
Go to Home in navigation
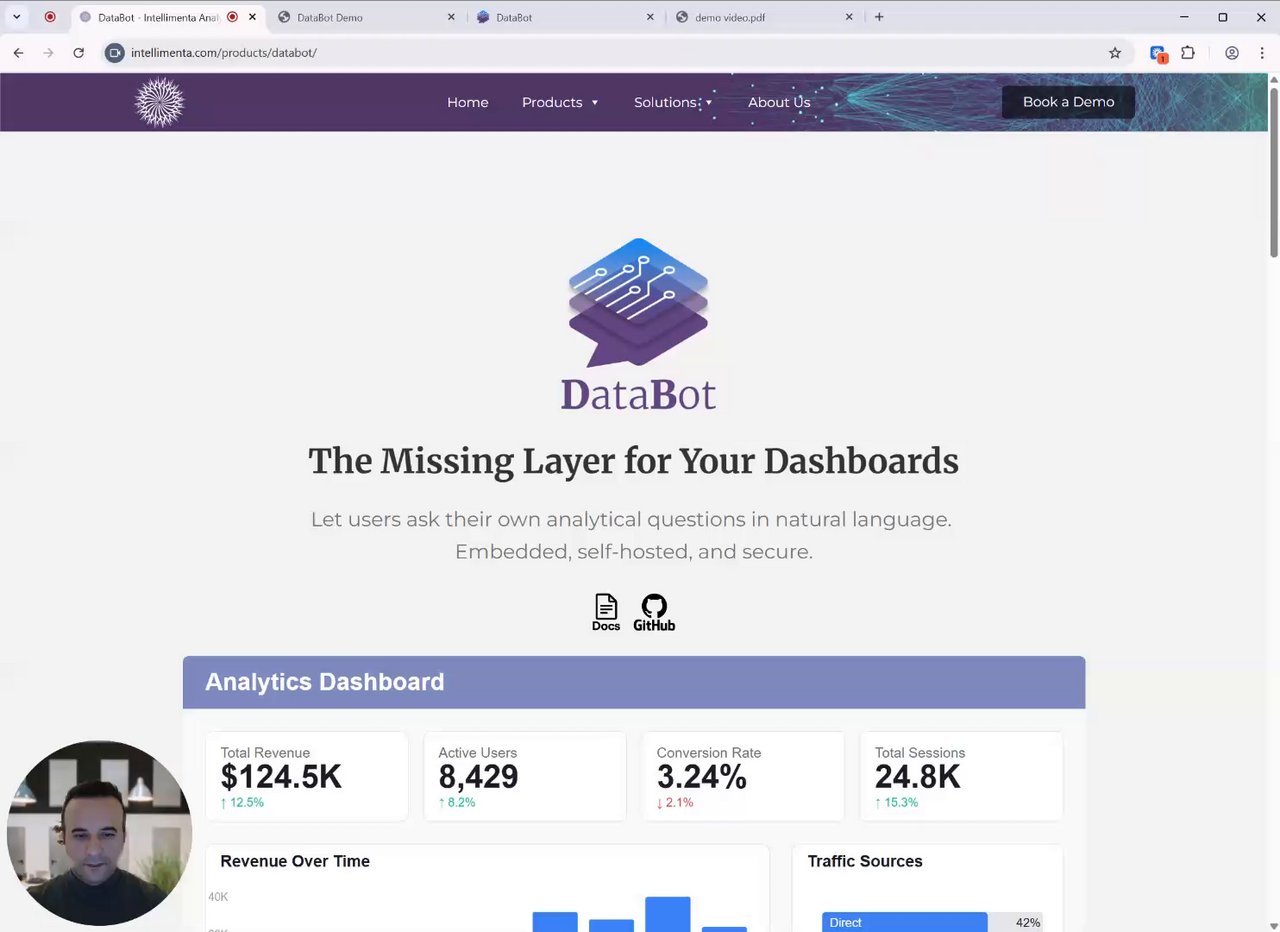[x=468, y=102]
